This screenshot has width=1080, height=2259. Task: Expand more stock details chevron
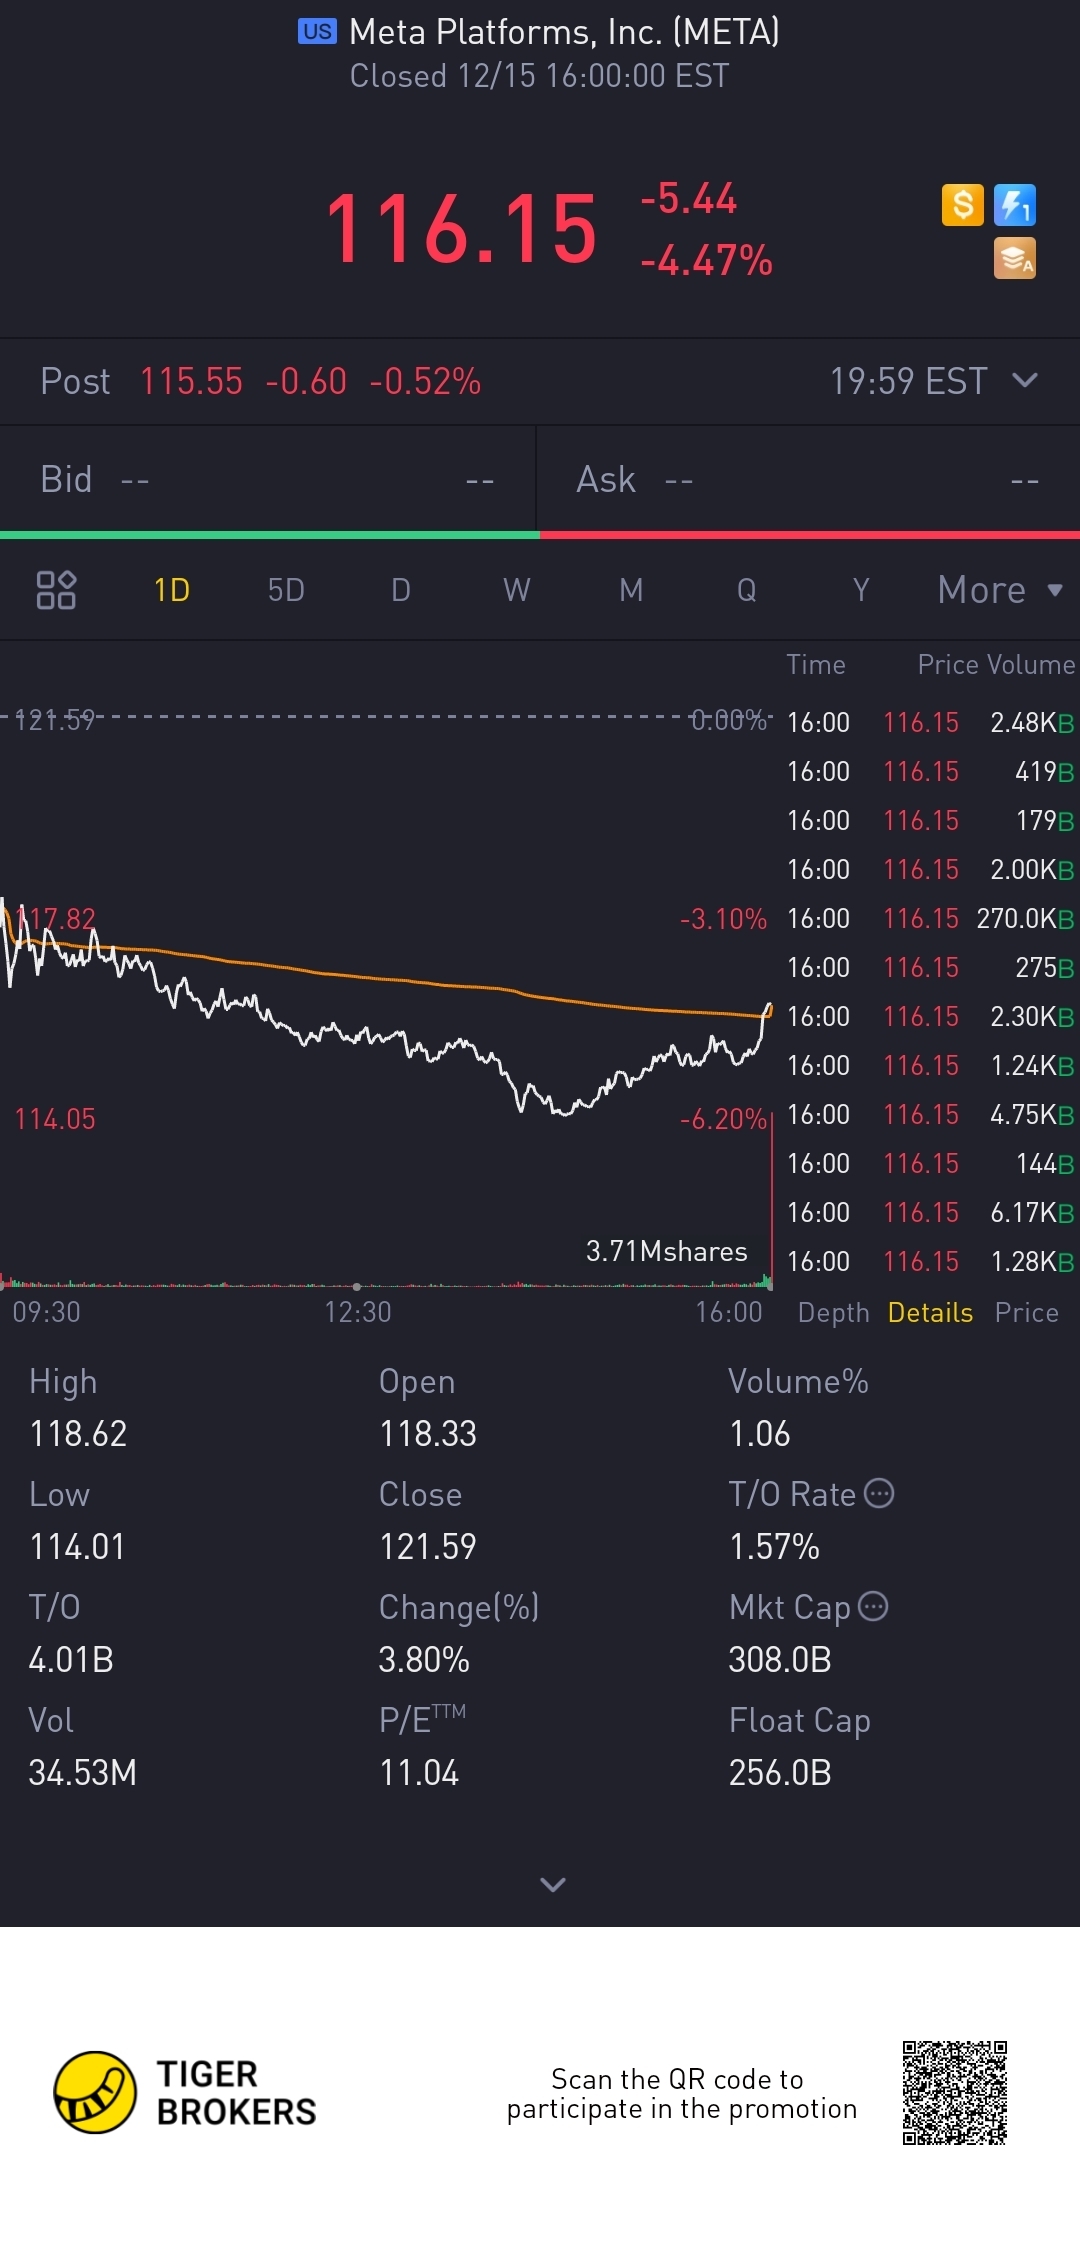[x=552, y=1884]
